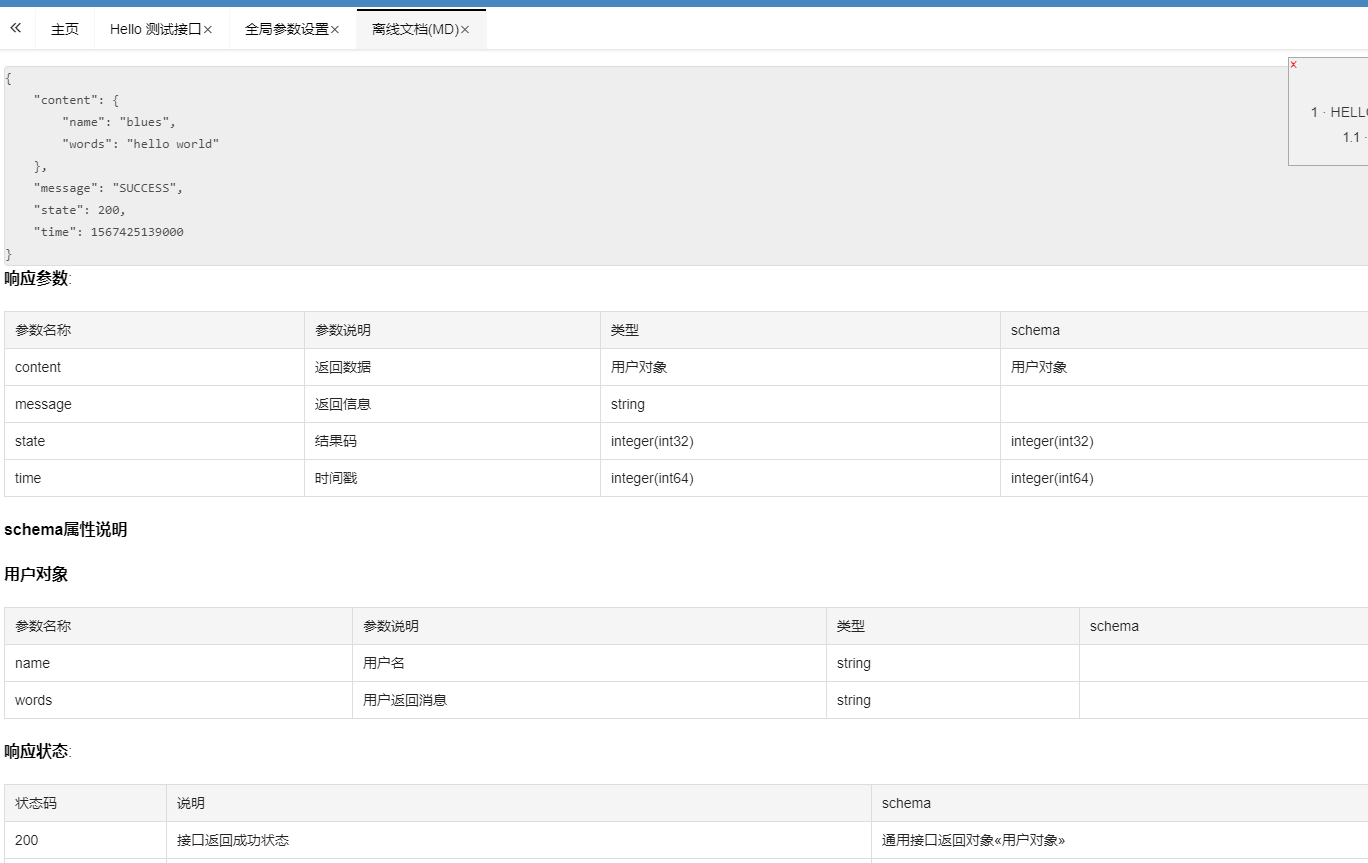This screenshot has width=1368, height=863.
Task: Dismiss the floating outline panel via red x
Action: 1294,65
